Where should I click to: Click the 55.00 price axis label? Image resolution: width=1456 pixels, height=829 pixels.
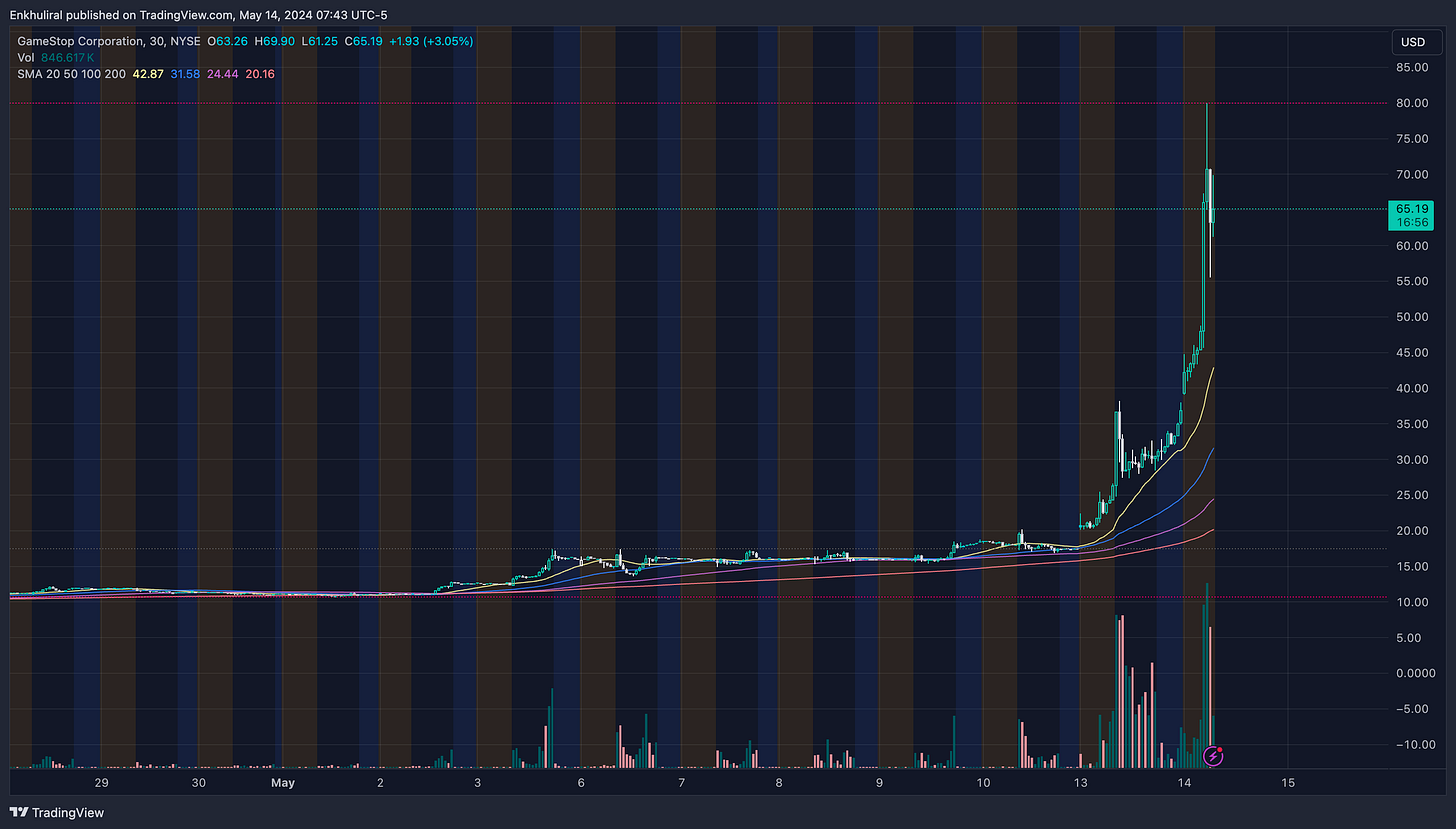pos(1413,282)
